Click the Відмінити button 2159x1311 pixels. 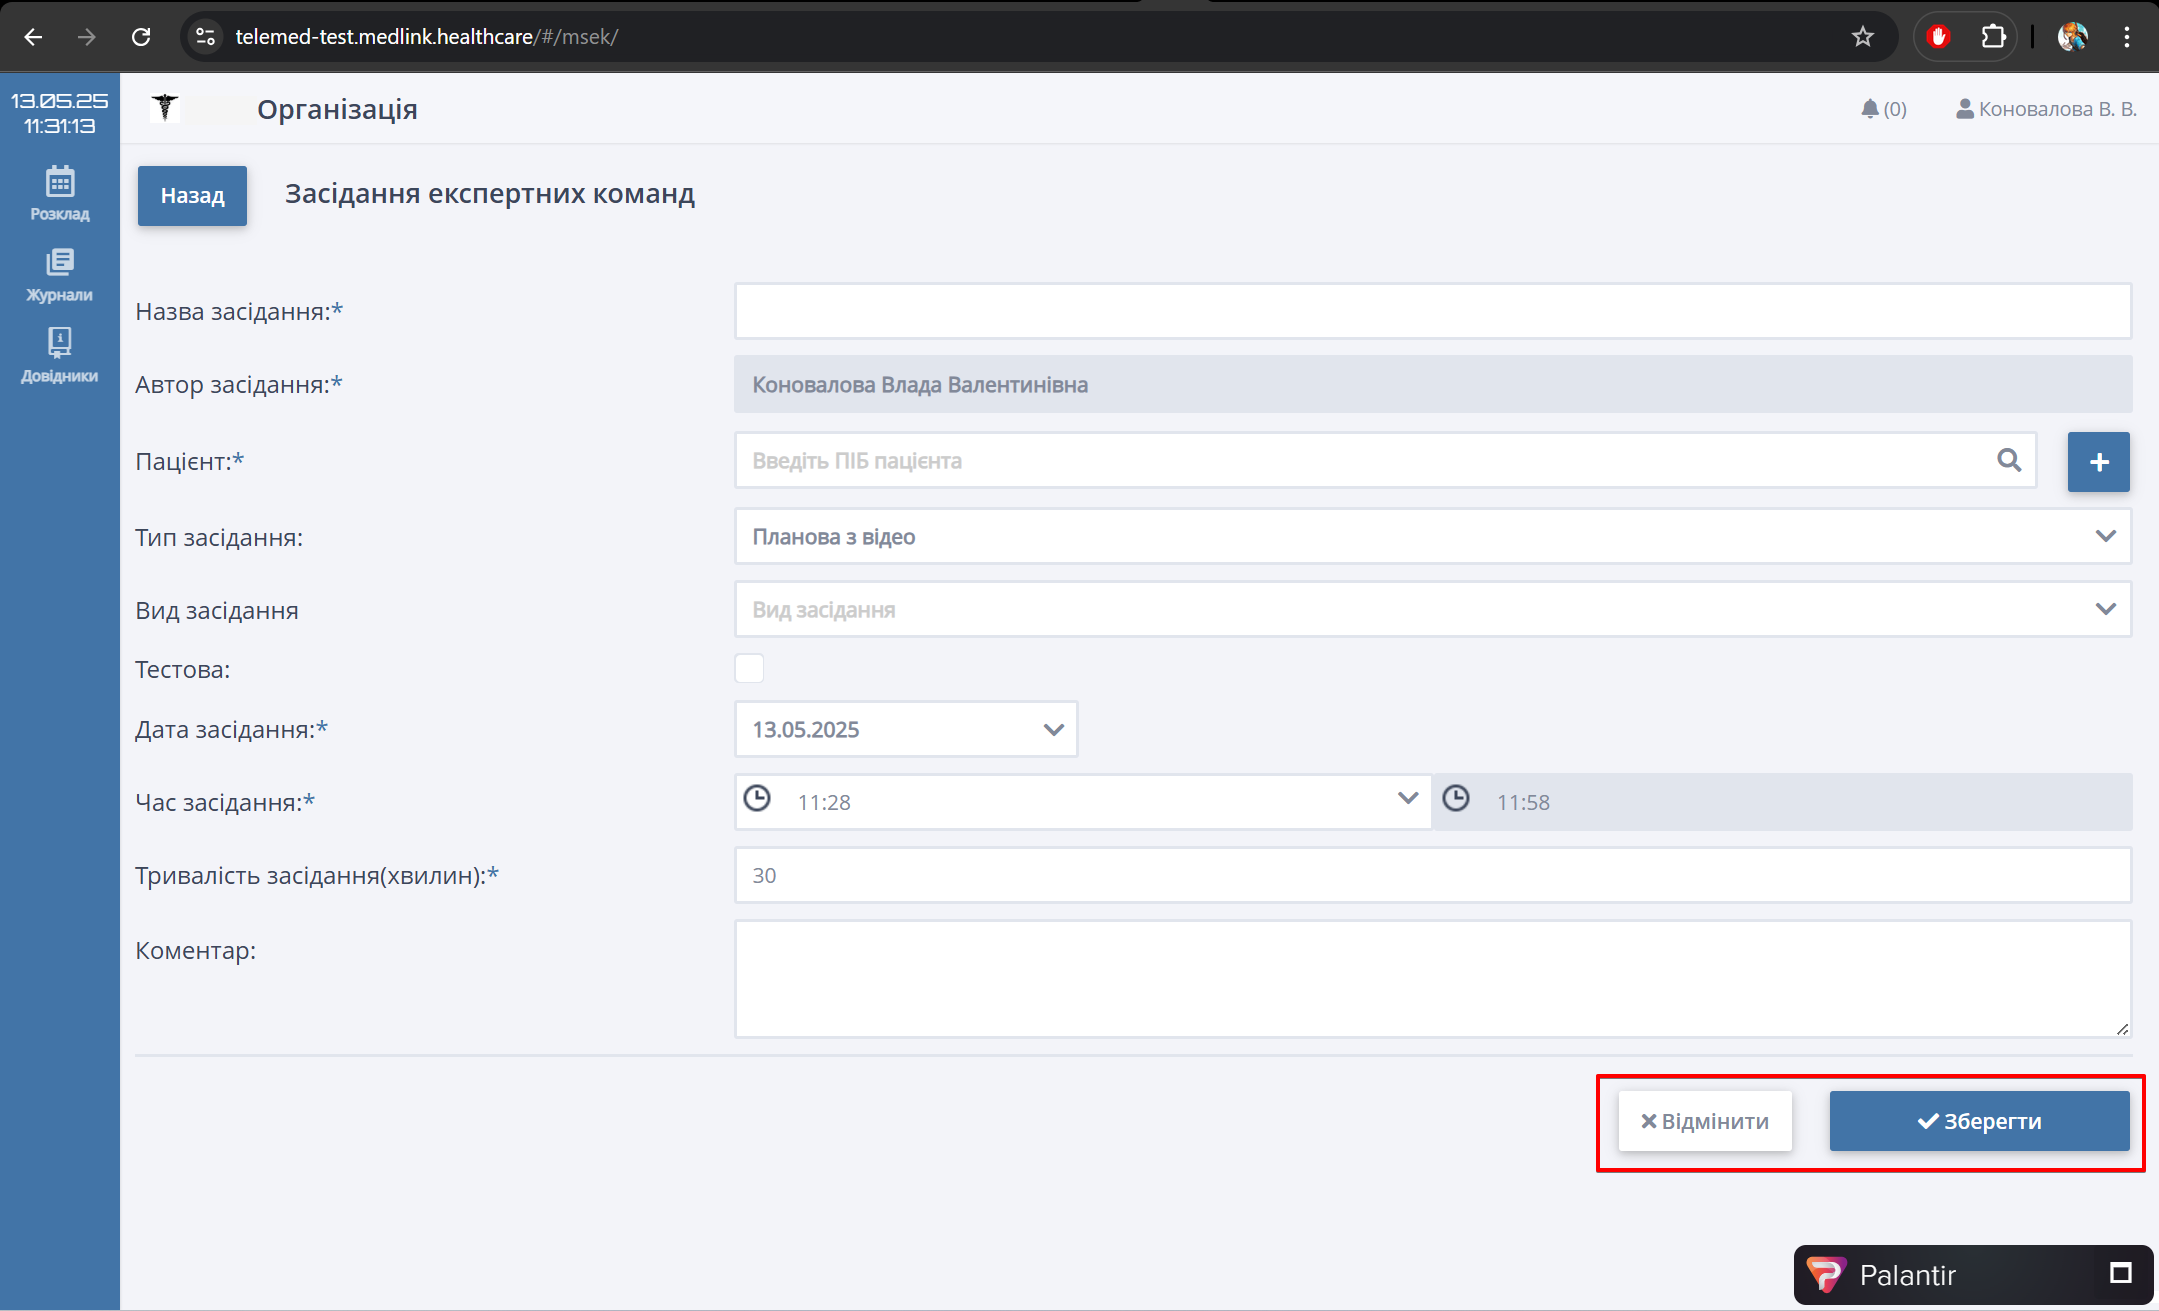coord(1705,1121)
